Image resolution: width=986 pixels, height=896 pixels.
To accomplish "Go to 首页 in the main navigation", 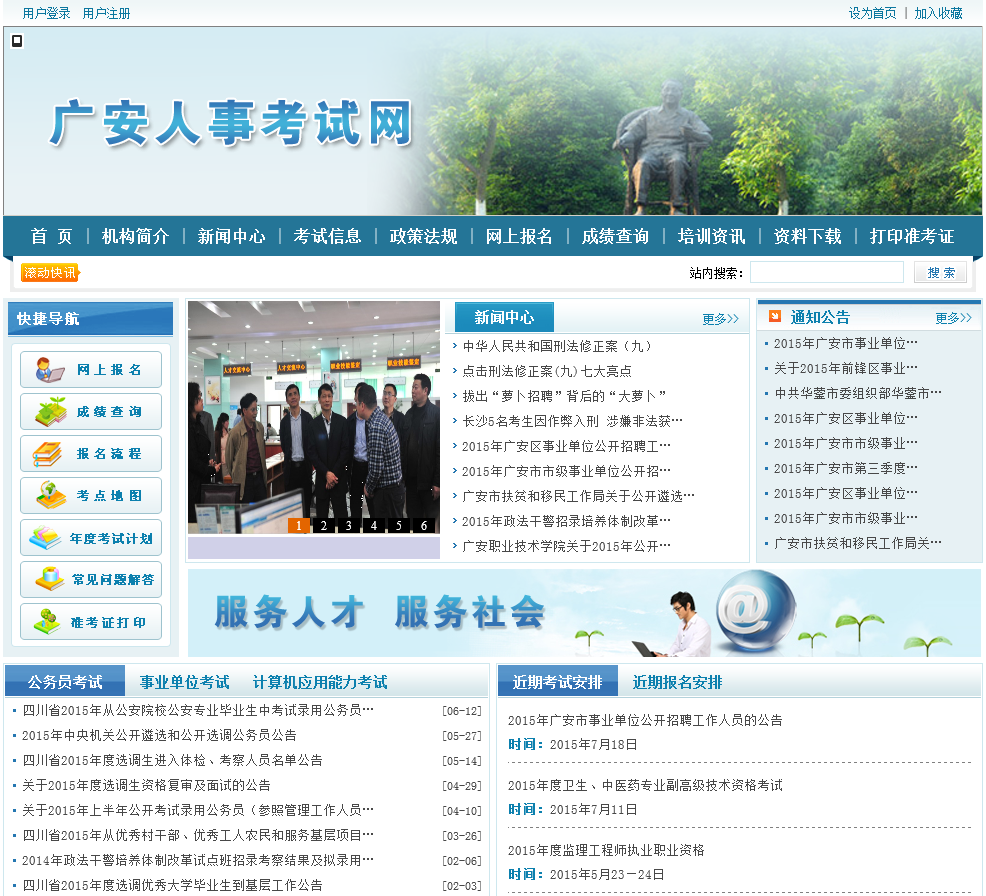I will pos(52,236).
